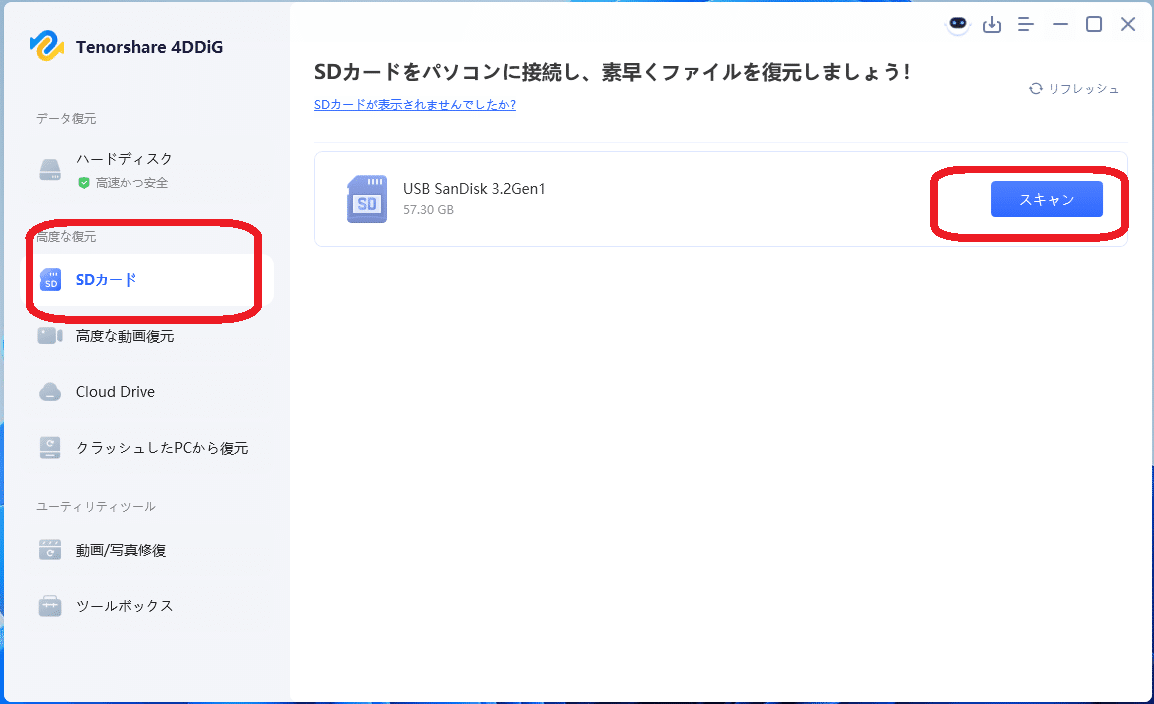Click the SD card icon in the sidebar
This screenshot has width=1154, height=704.
[x=49, y=280]
